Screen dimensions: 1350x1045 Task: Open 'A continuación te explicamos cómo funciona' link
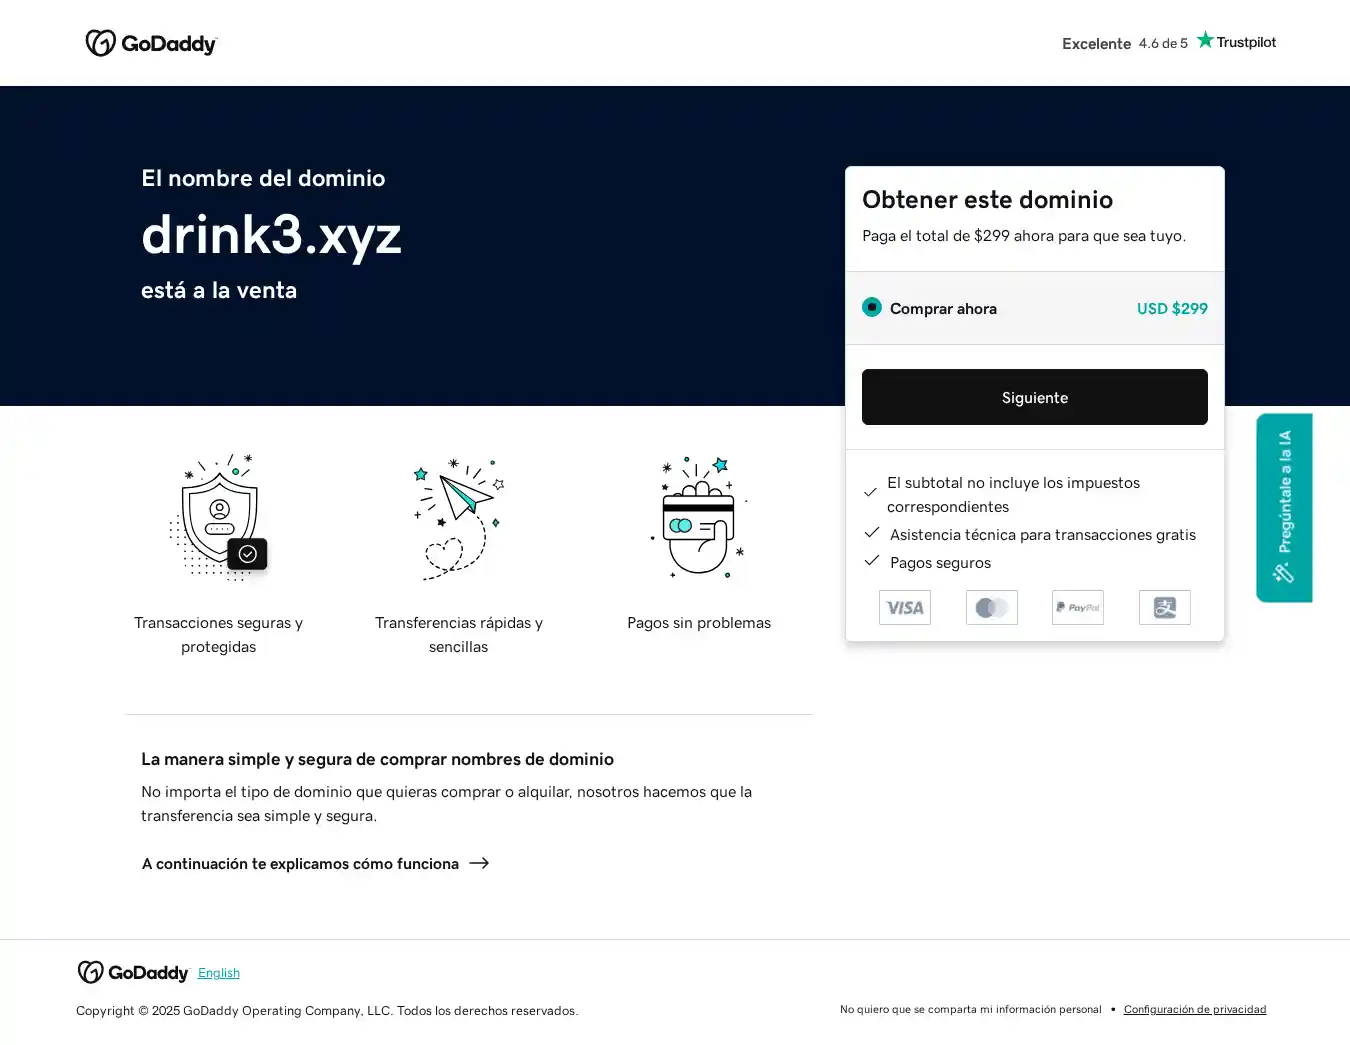pos(300,864)
